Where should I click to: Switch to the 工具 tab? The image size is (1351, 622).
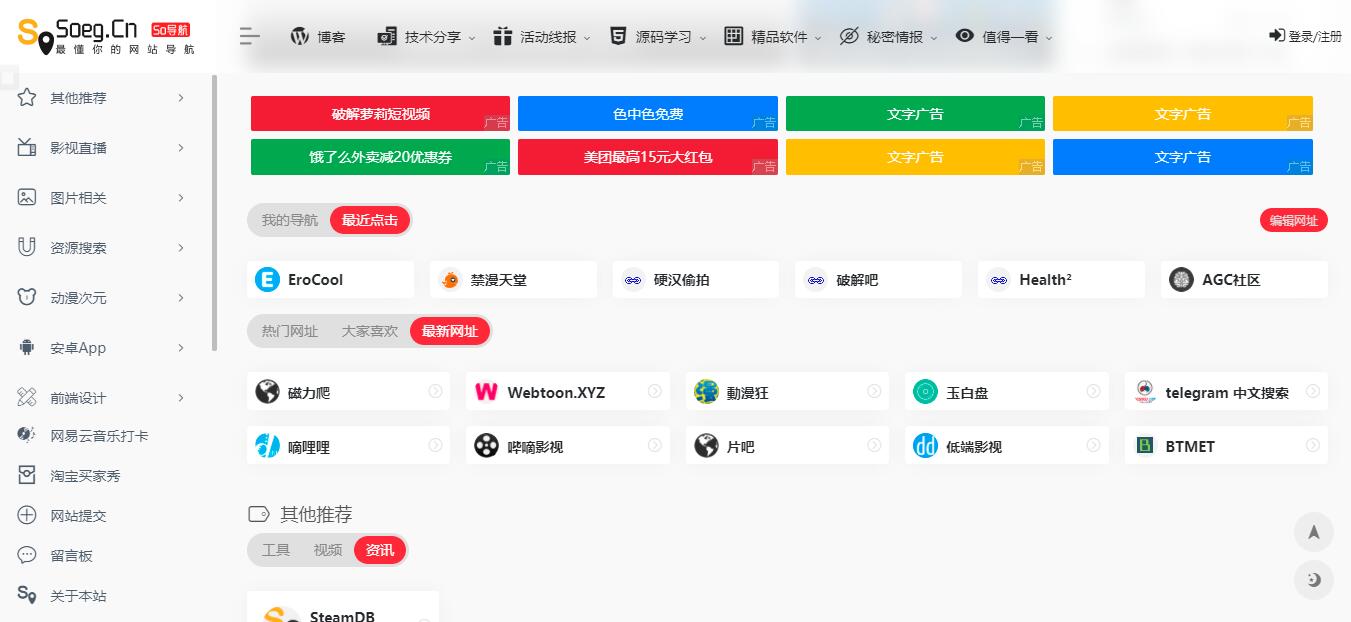[276, 550]
